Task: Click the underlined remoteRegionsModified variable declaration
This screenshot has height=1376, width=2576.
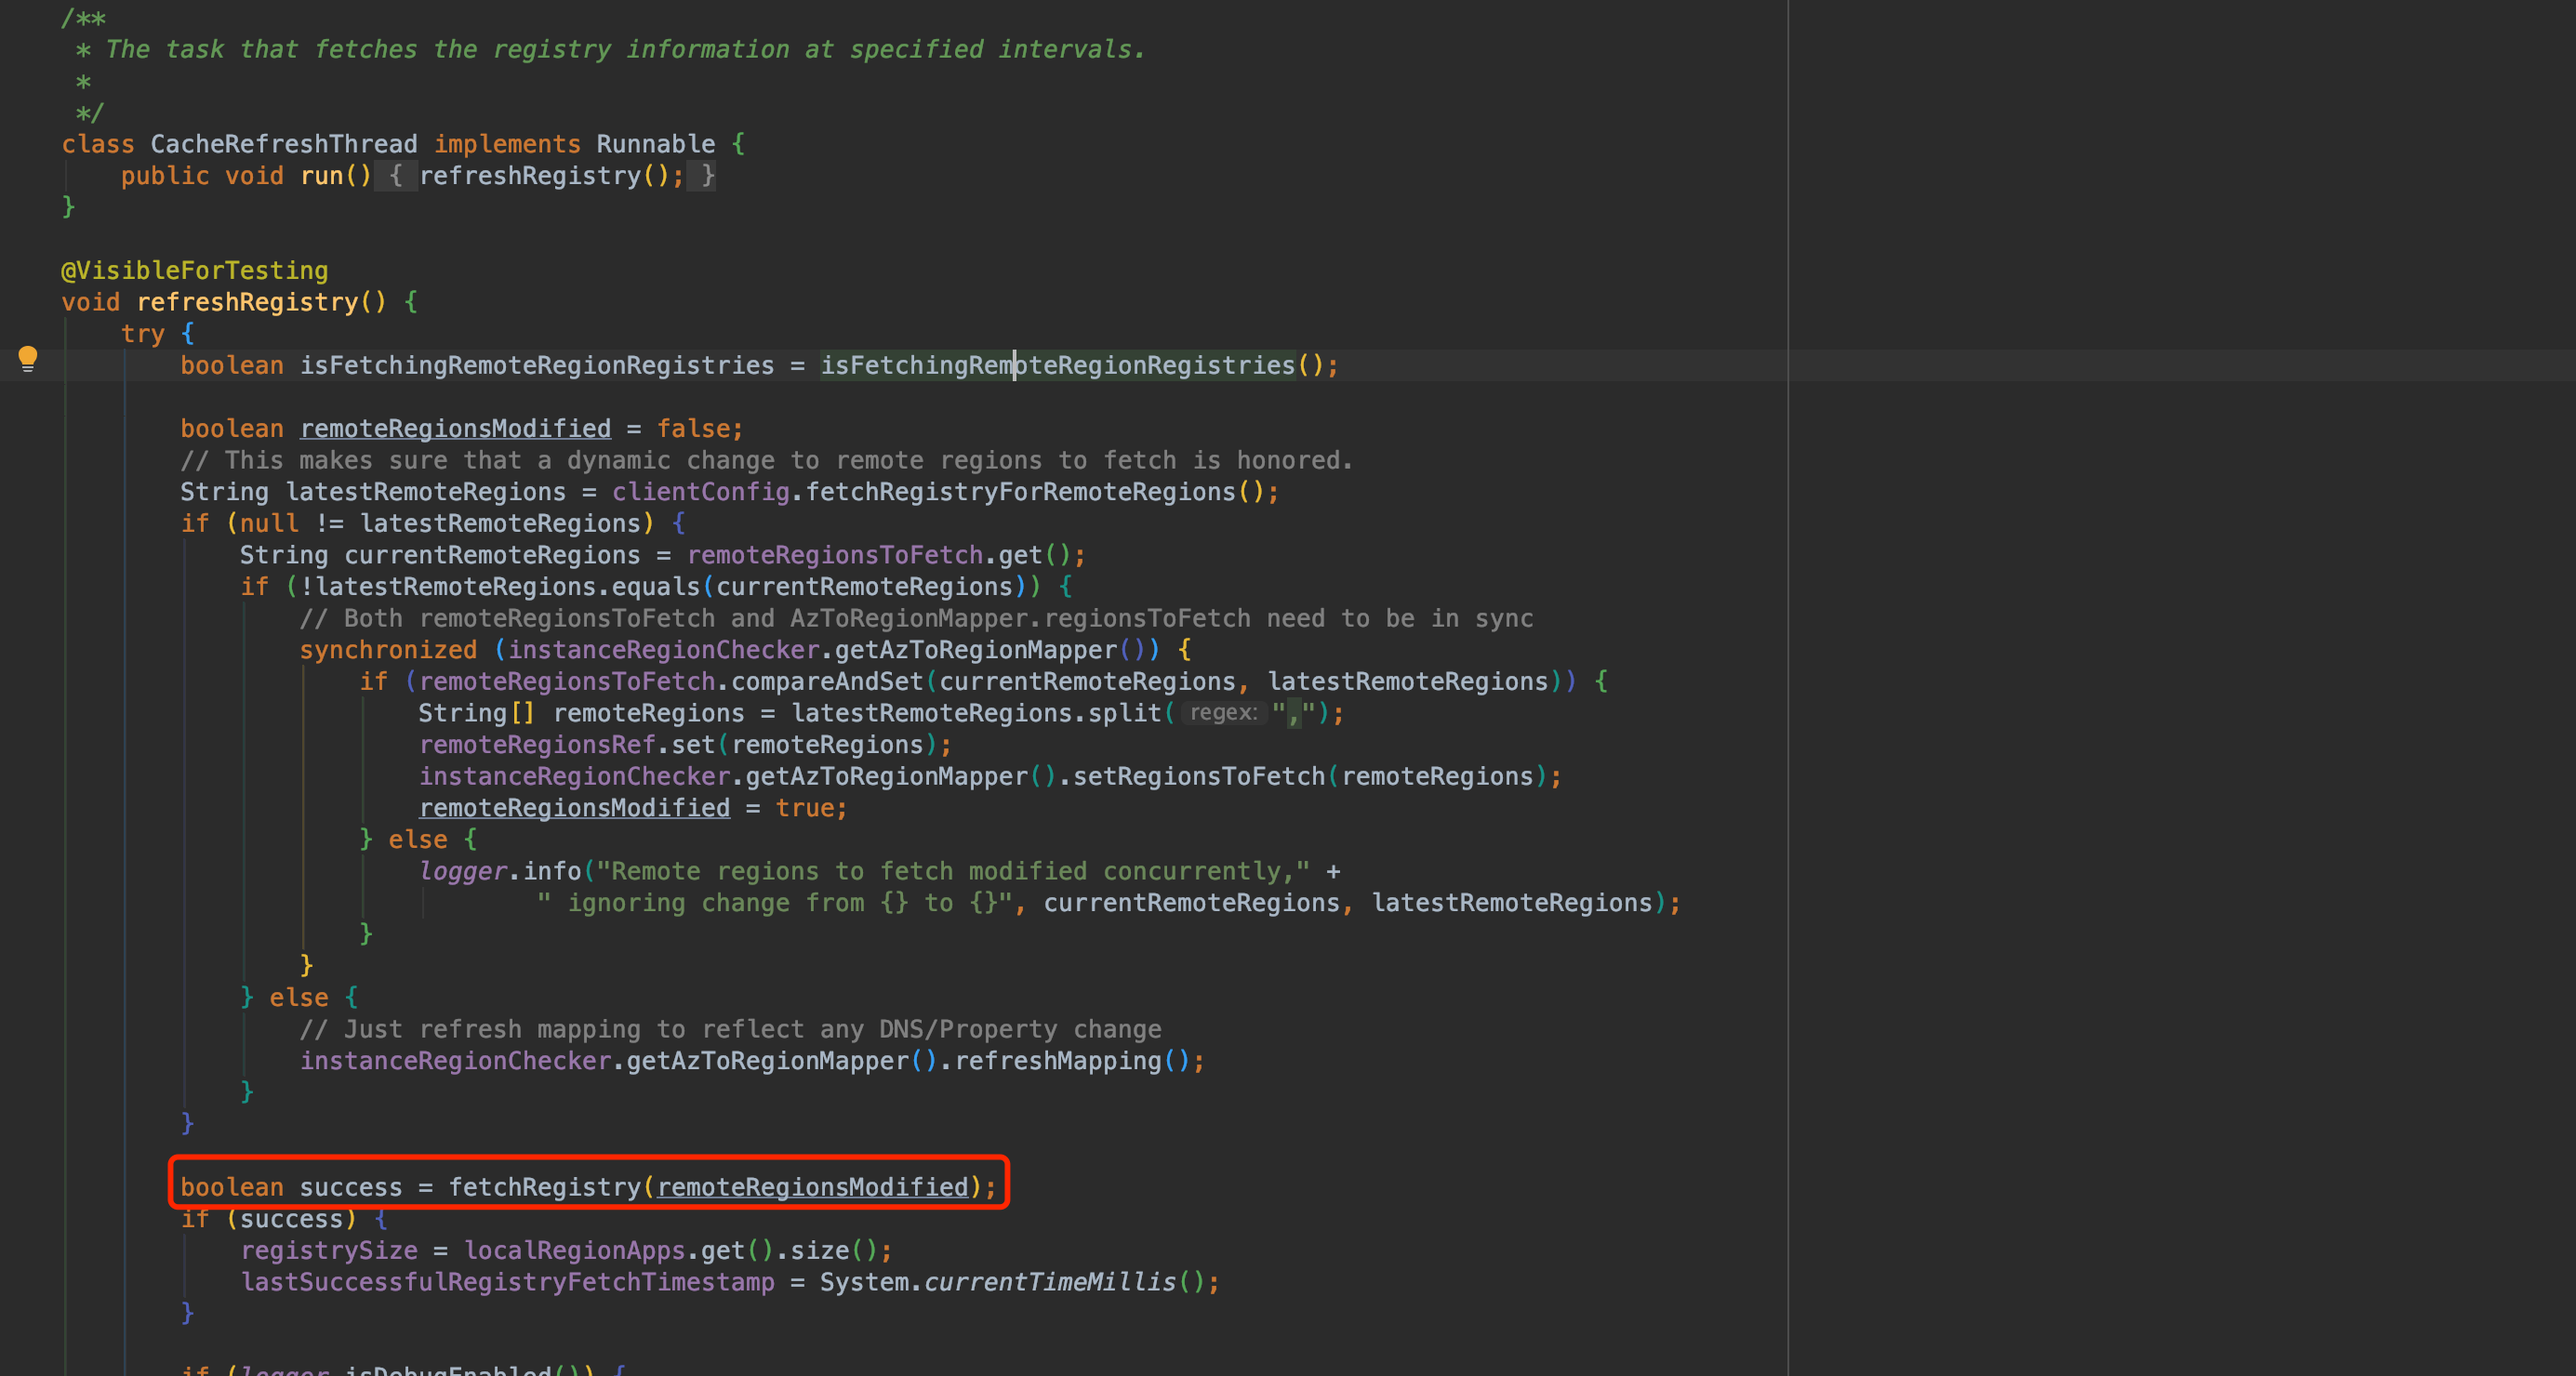Action: [455, 429]
